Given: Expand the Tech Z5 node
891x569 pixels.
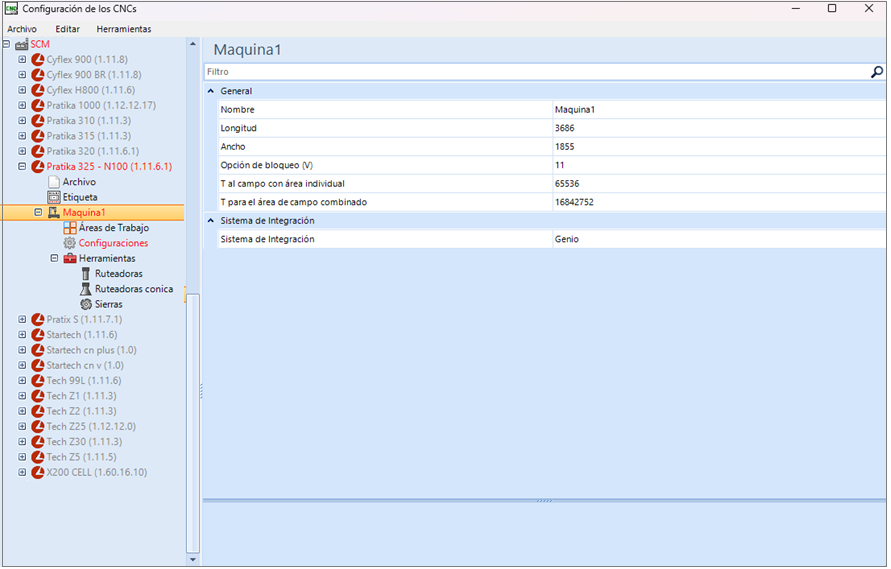Looking at the screenshot, I should coord(22,457).
